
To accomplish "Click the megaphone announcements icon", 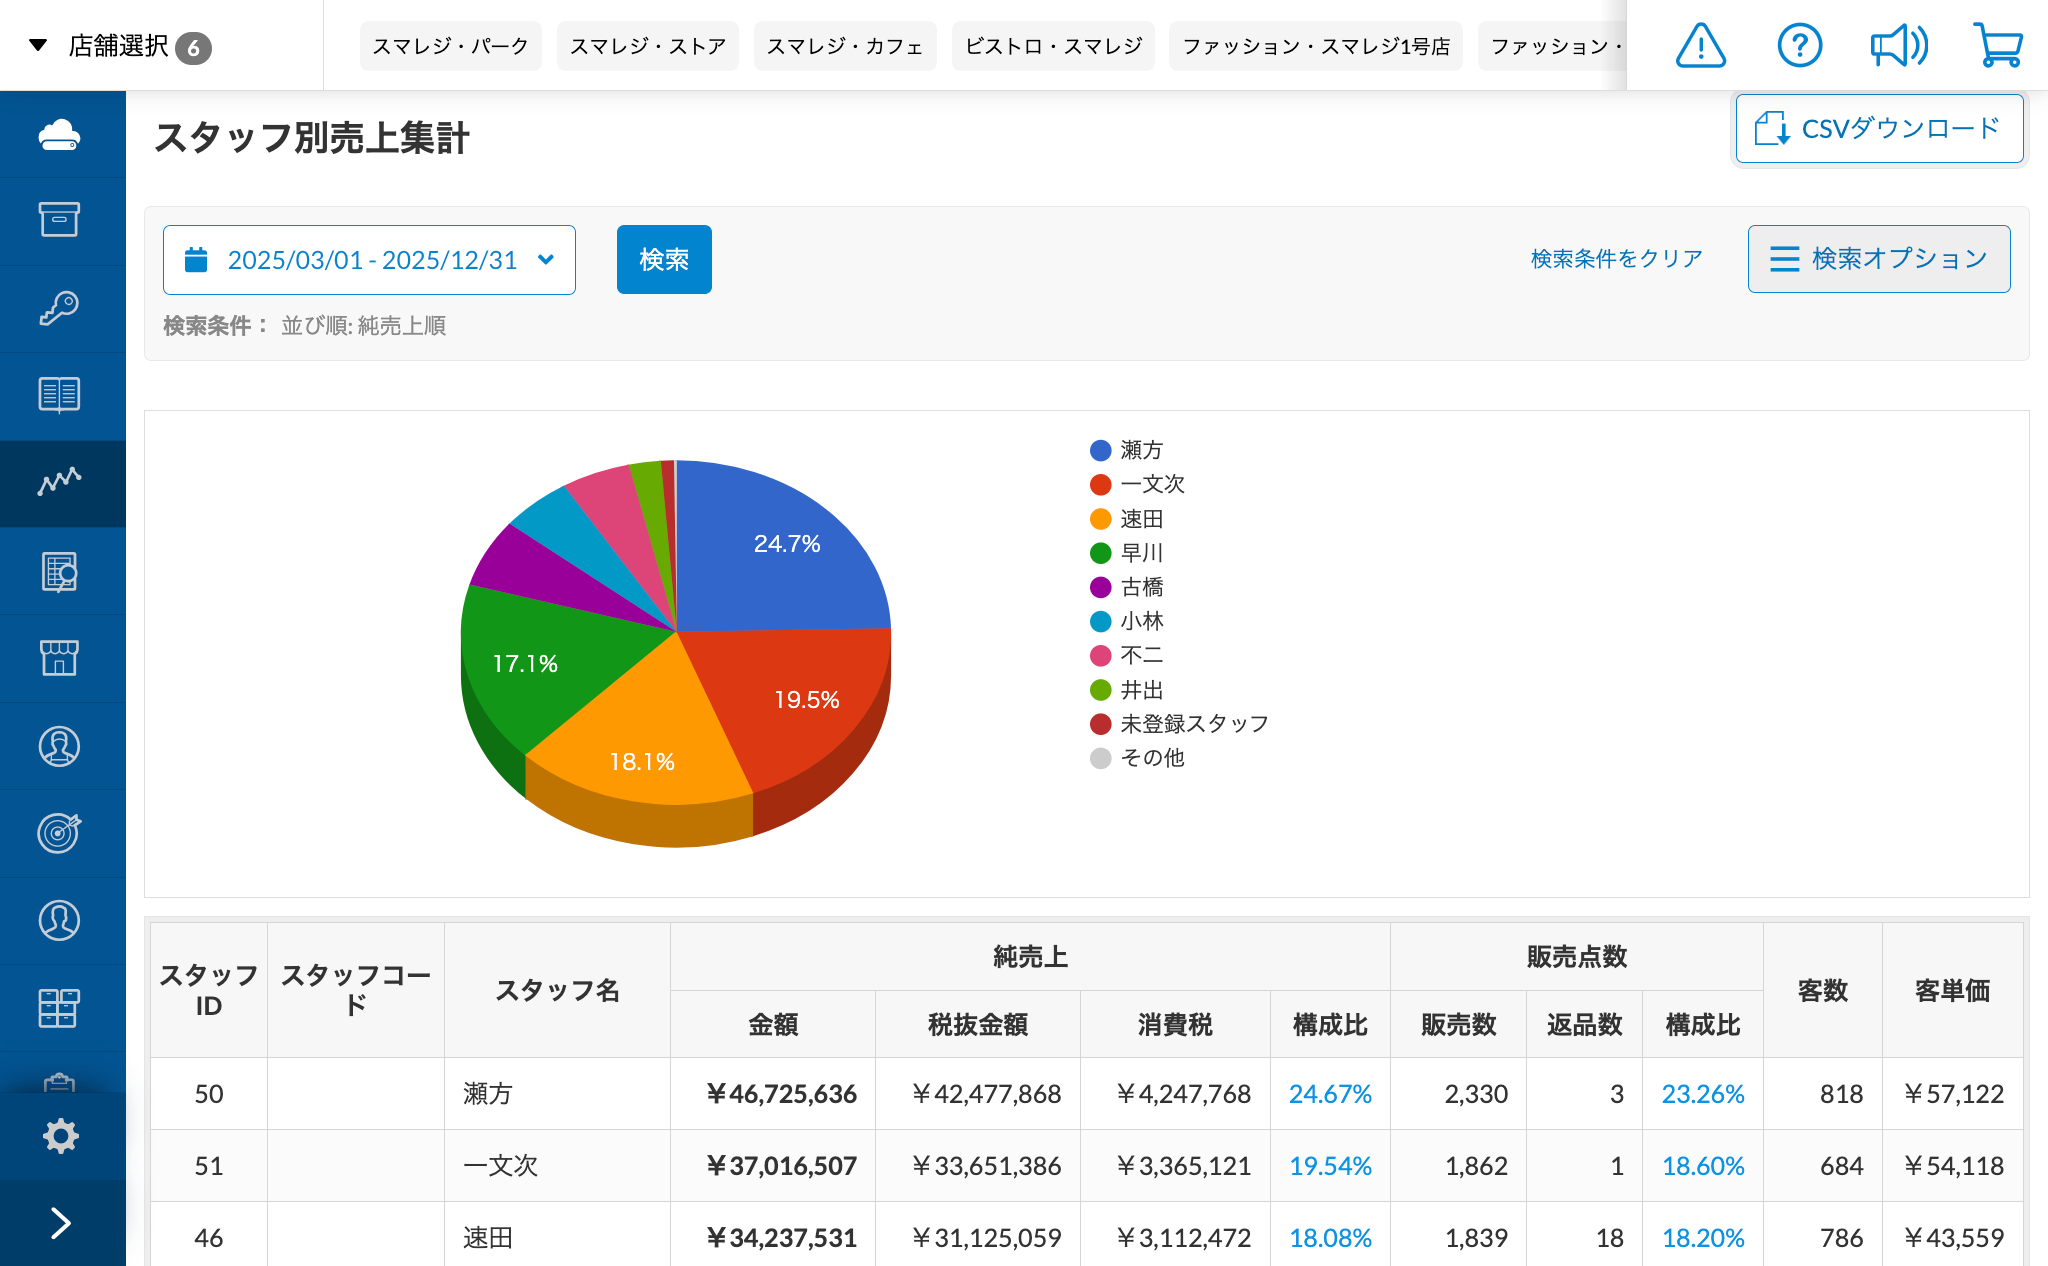I will (1898, 46).
